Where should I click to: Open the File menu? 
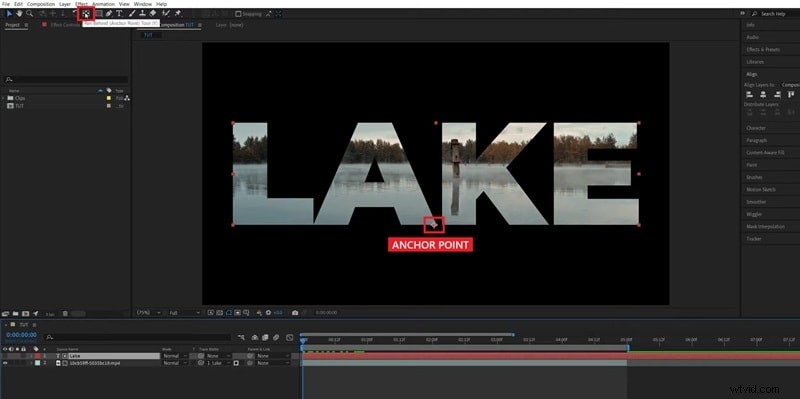(x=6, y=4)
